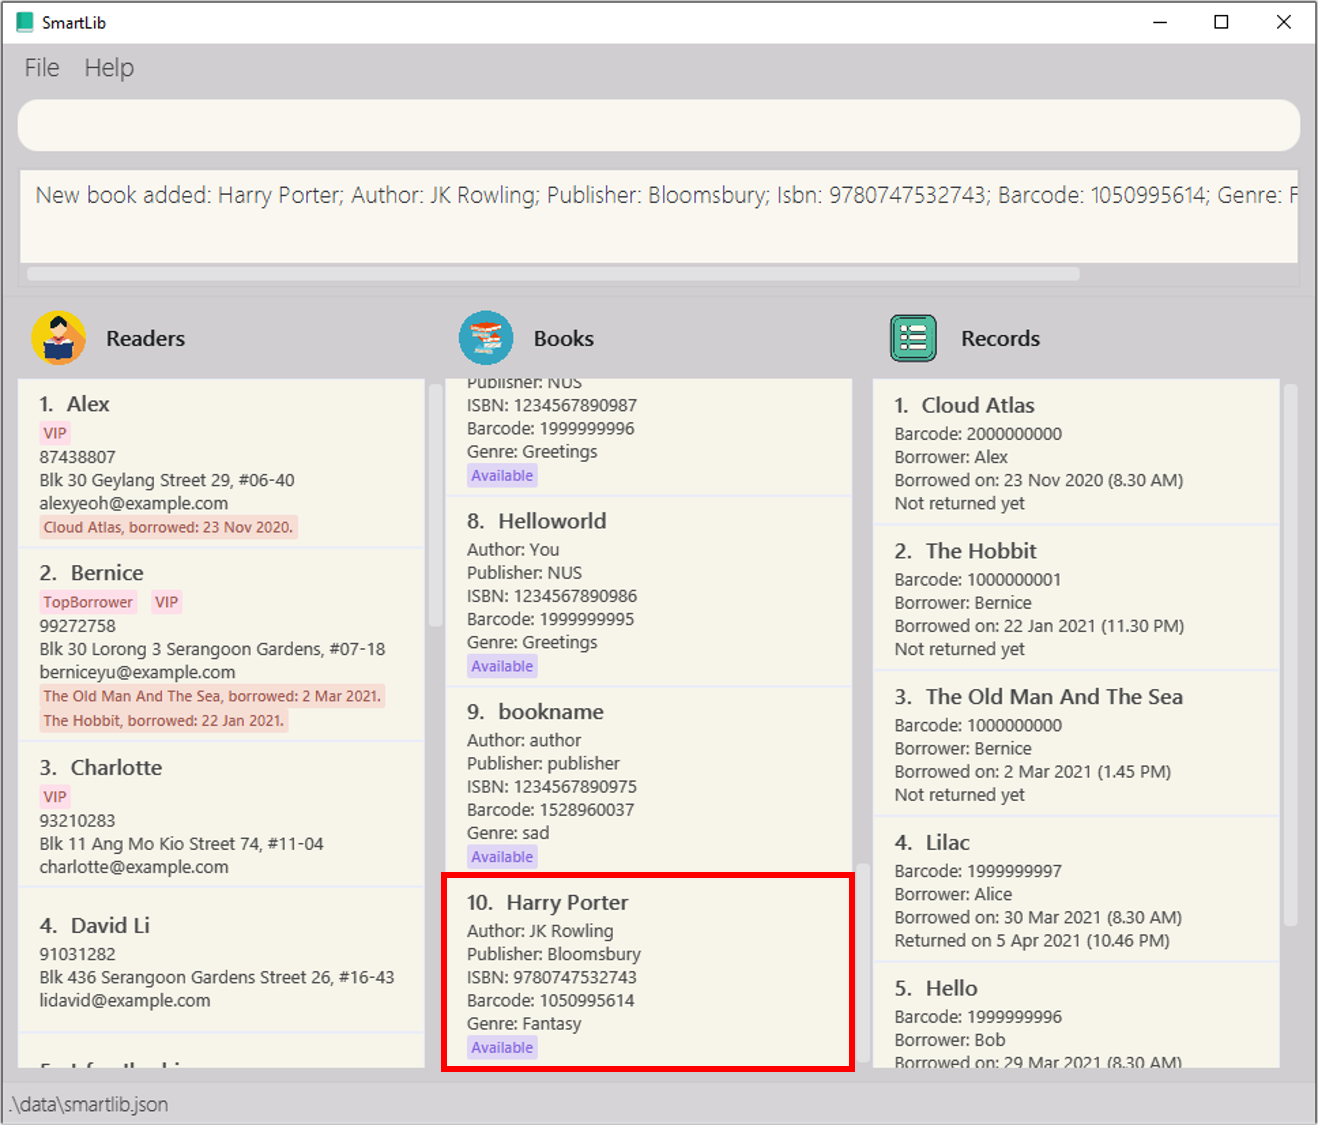
Task: Click the New book added result message
Action: [x=666, y=195]
